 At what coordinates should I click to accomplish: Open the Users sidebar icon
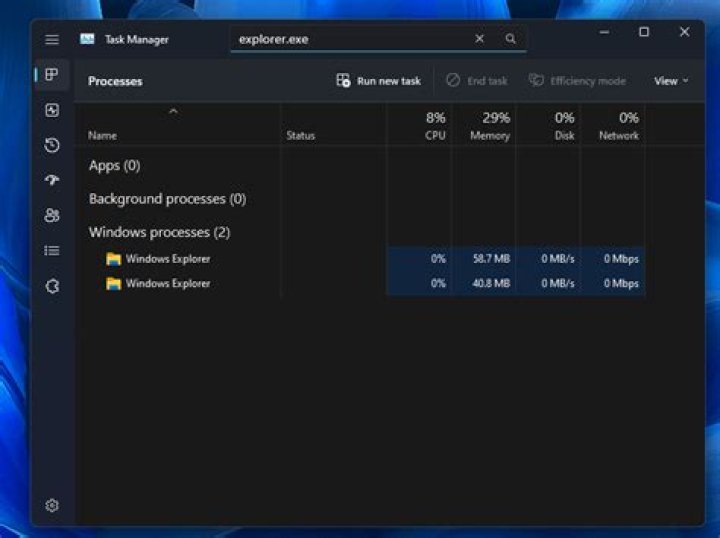52,215
